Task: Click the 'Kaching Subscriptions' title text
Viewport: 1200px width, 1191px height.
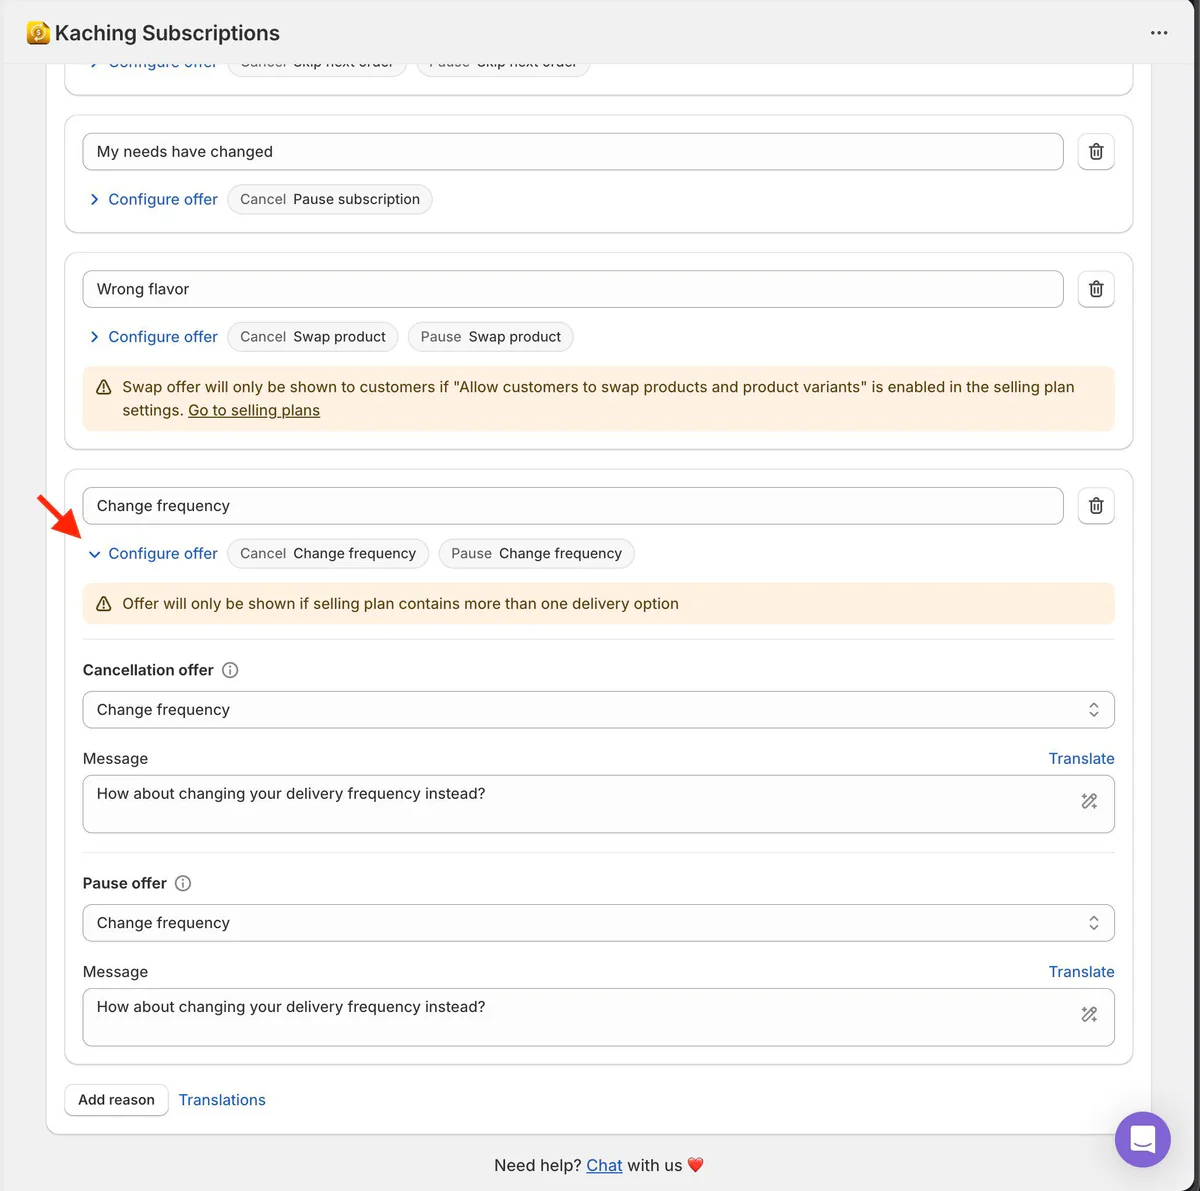Action: (x=167, y=33)
